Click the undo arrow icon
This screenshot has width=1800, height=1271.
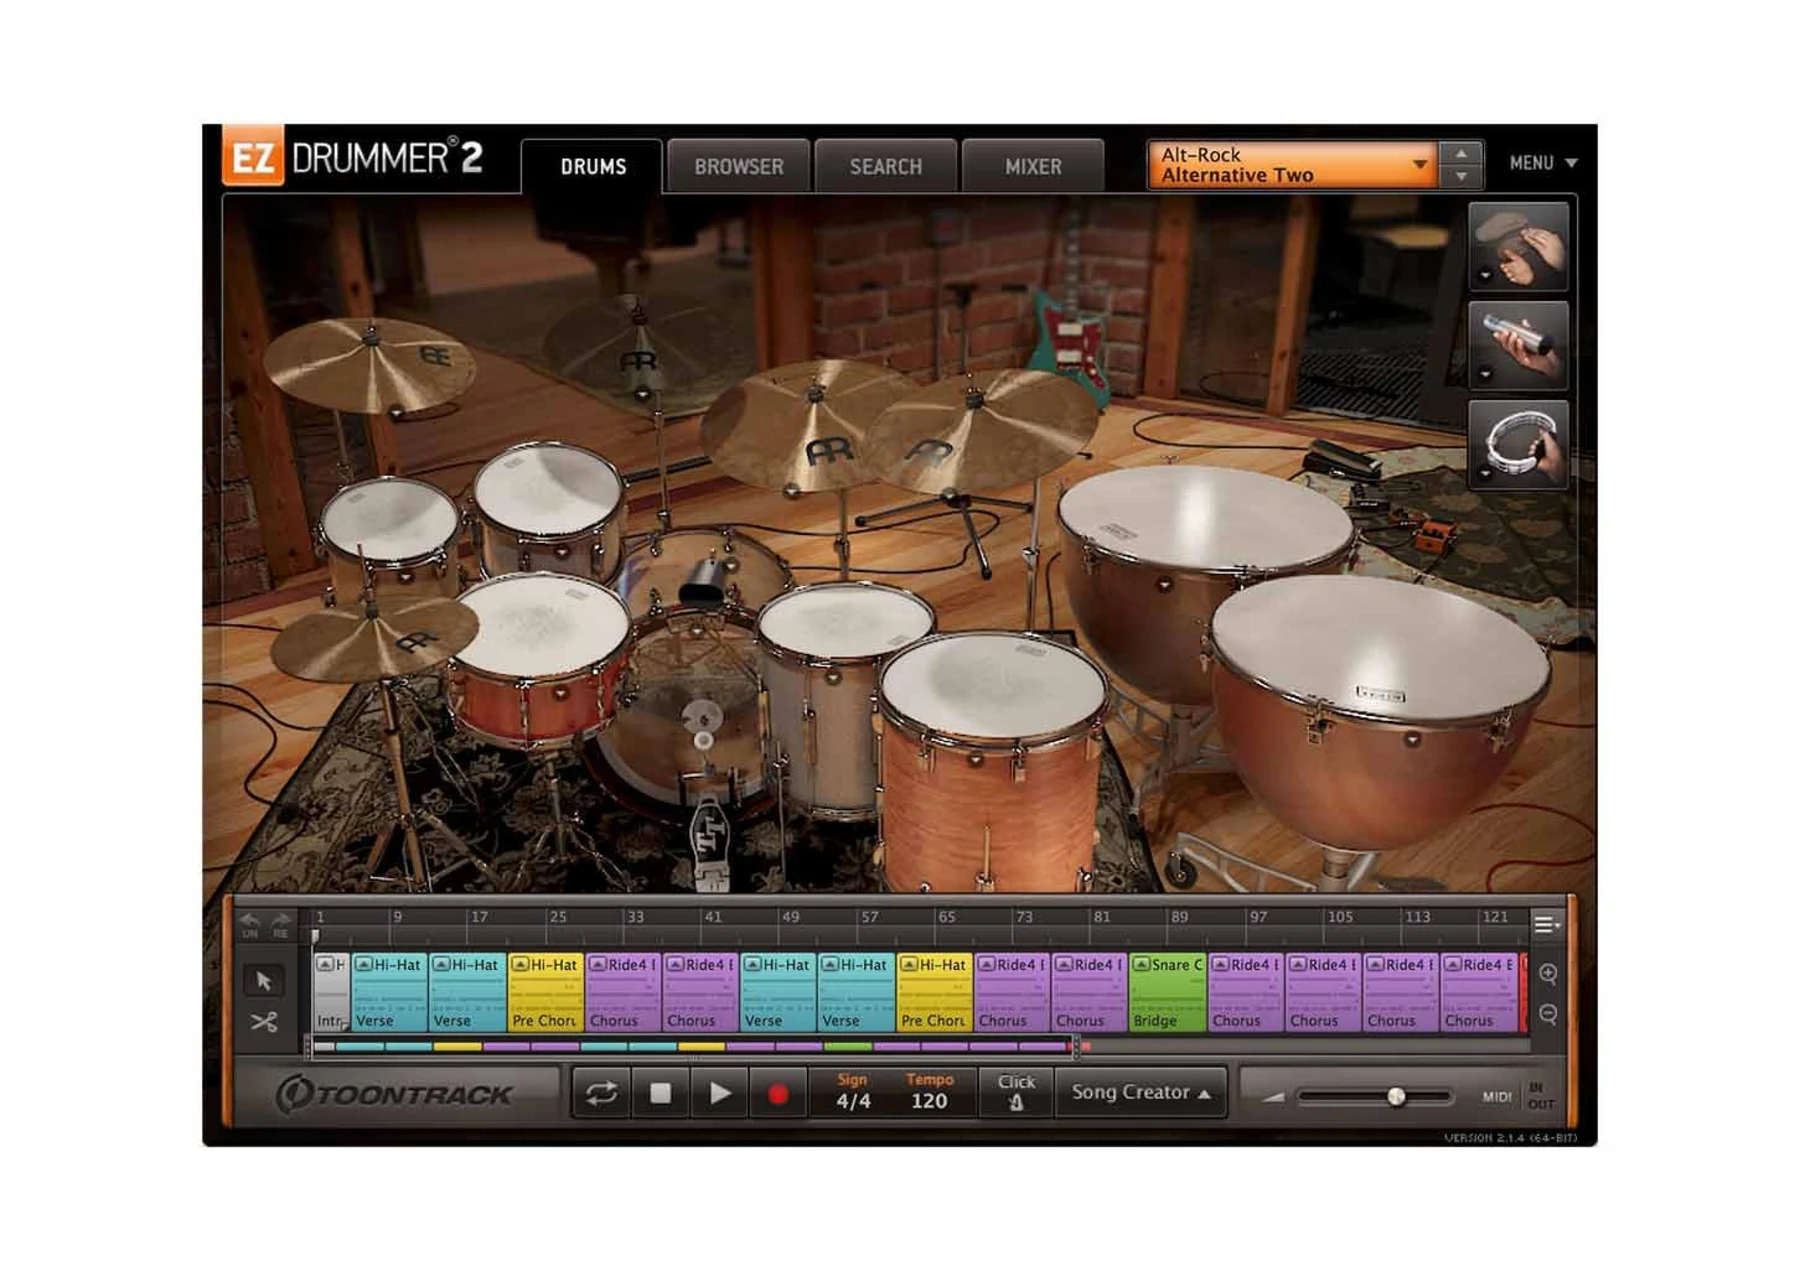(x=250, y=921)
